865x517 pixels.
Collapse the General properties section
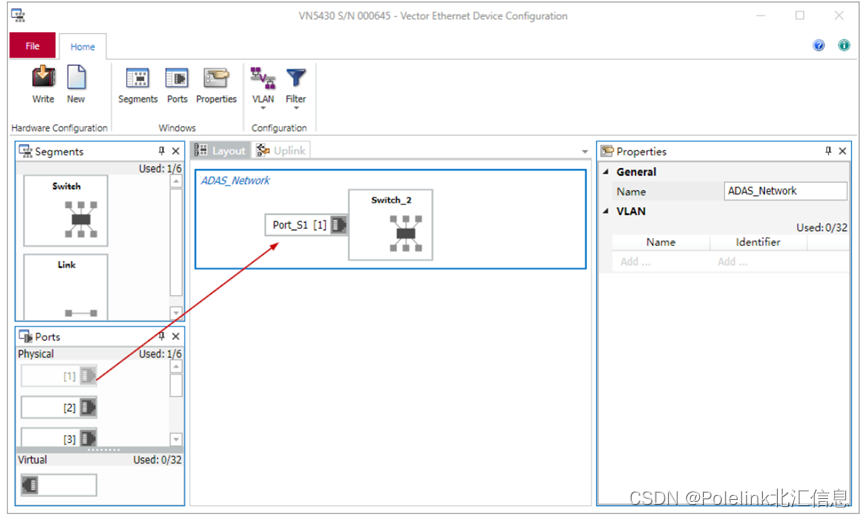(606, 172)
